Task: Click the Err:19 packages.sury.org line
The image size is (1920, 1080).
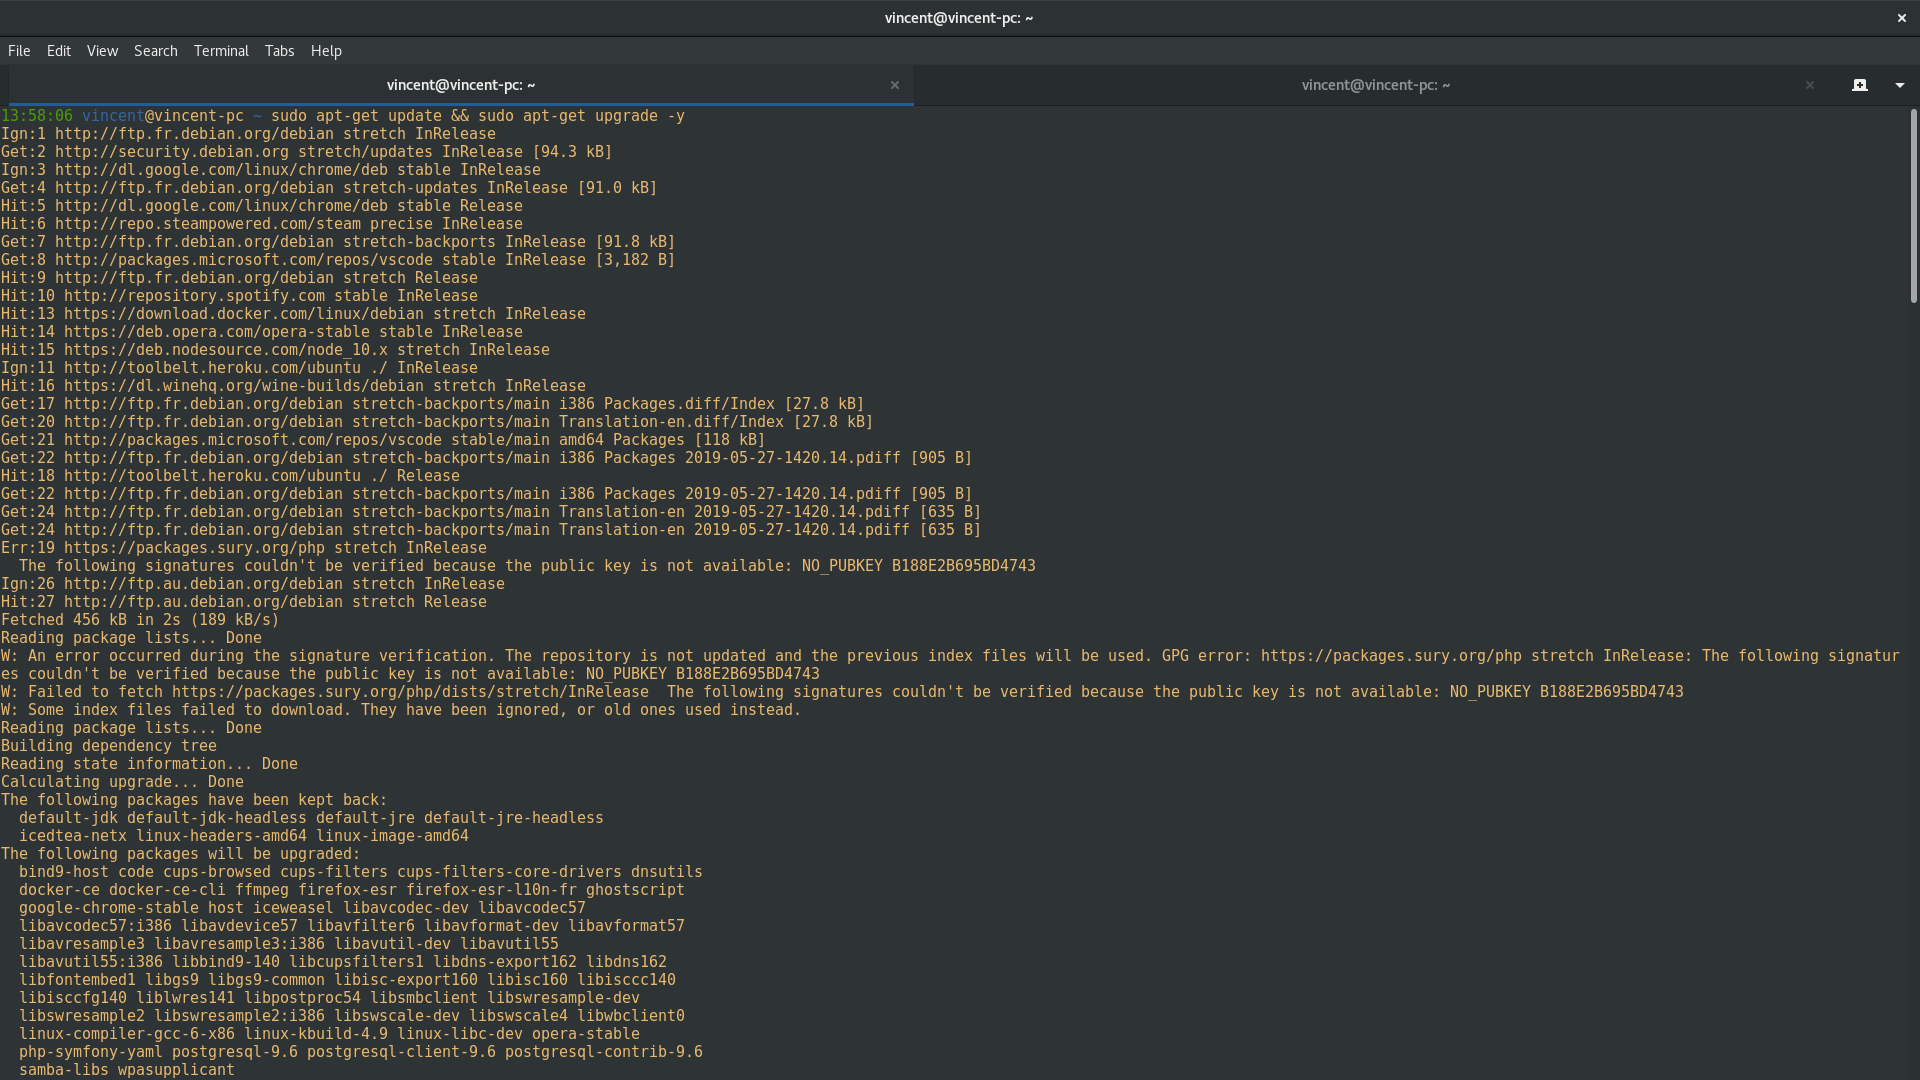Action: coord(244,548)
